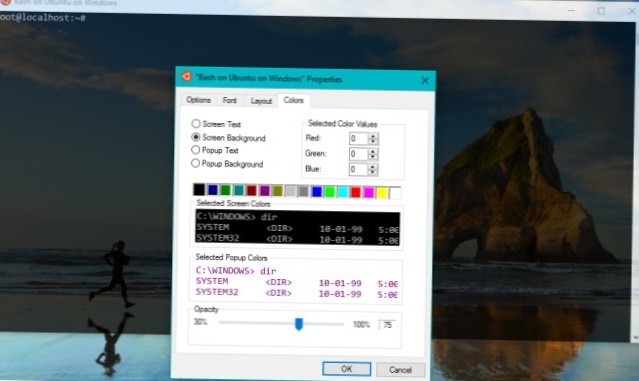The height and width of the screenshot is (381, 639).
Task: Decrease the Green color value
Action: click(x=373, y=157)
